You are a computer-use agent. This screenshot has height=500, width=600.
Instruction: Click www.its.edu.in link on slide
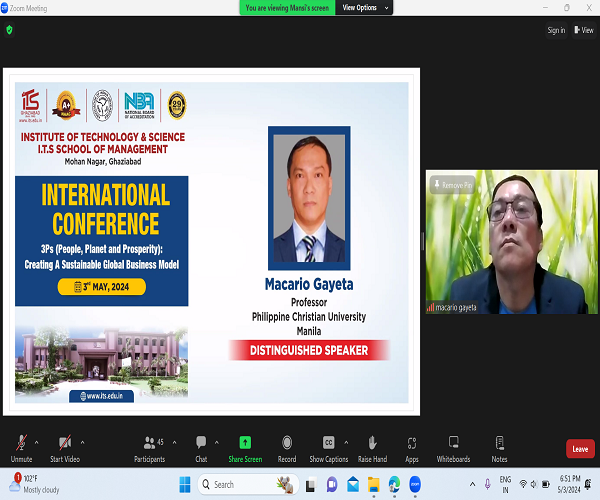coord(101,396)
